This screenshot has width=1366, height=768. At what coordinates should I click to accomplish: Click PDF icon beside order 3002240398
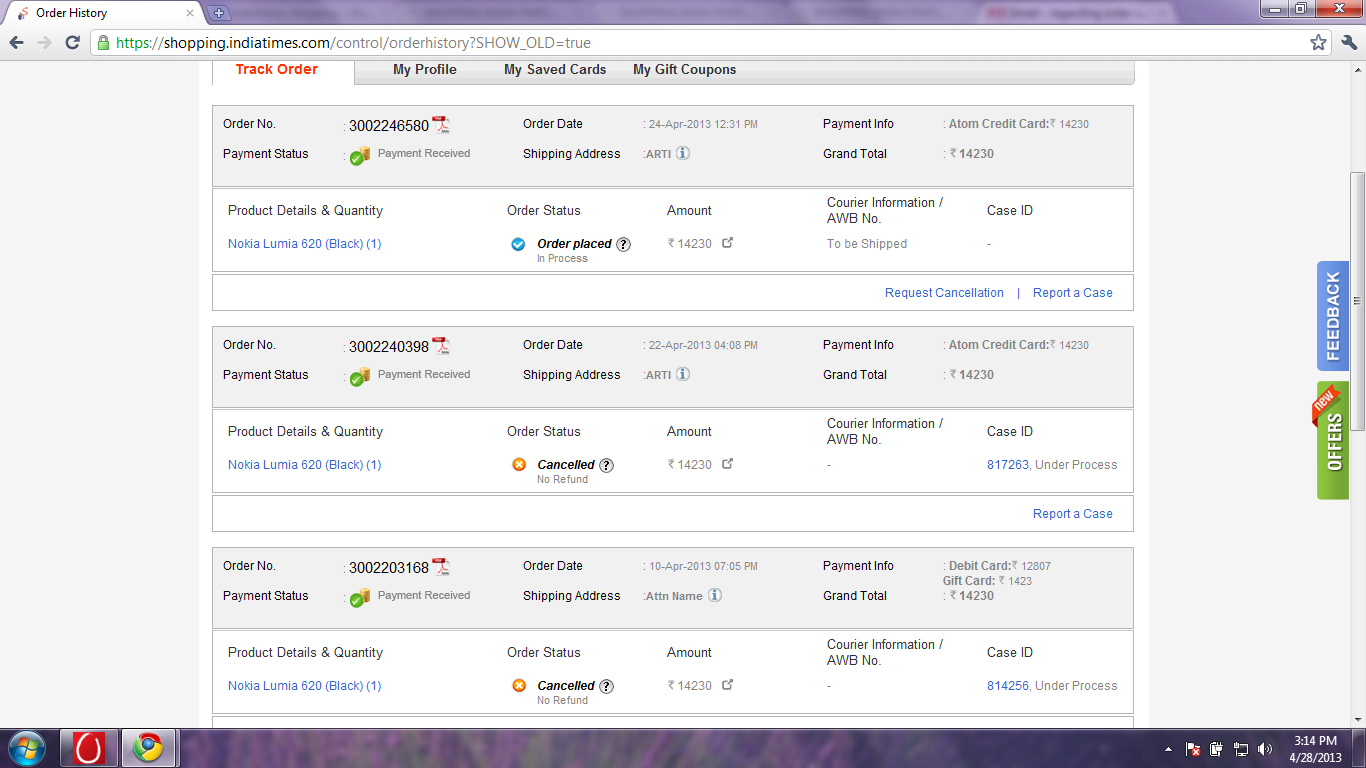pyautogui.click(x=441, y=346)
